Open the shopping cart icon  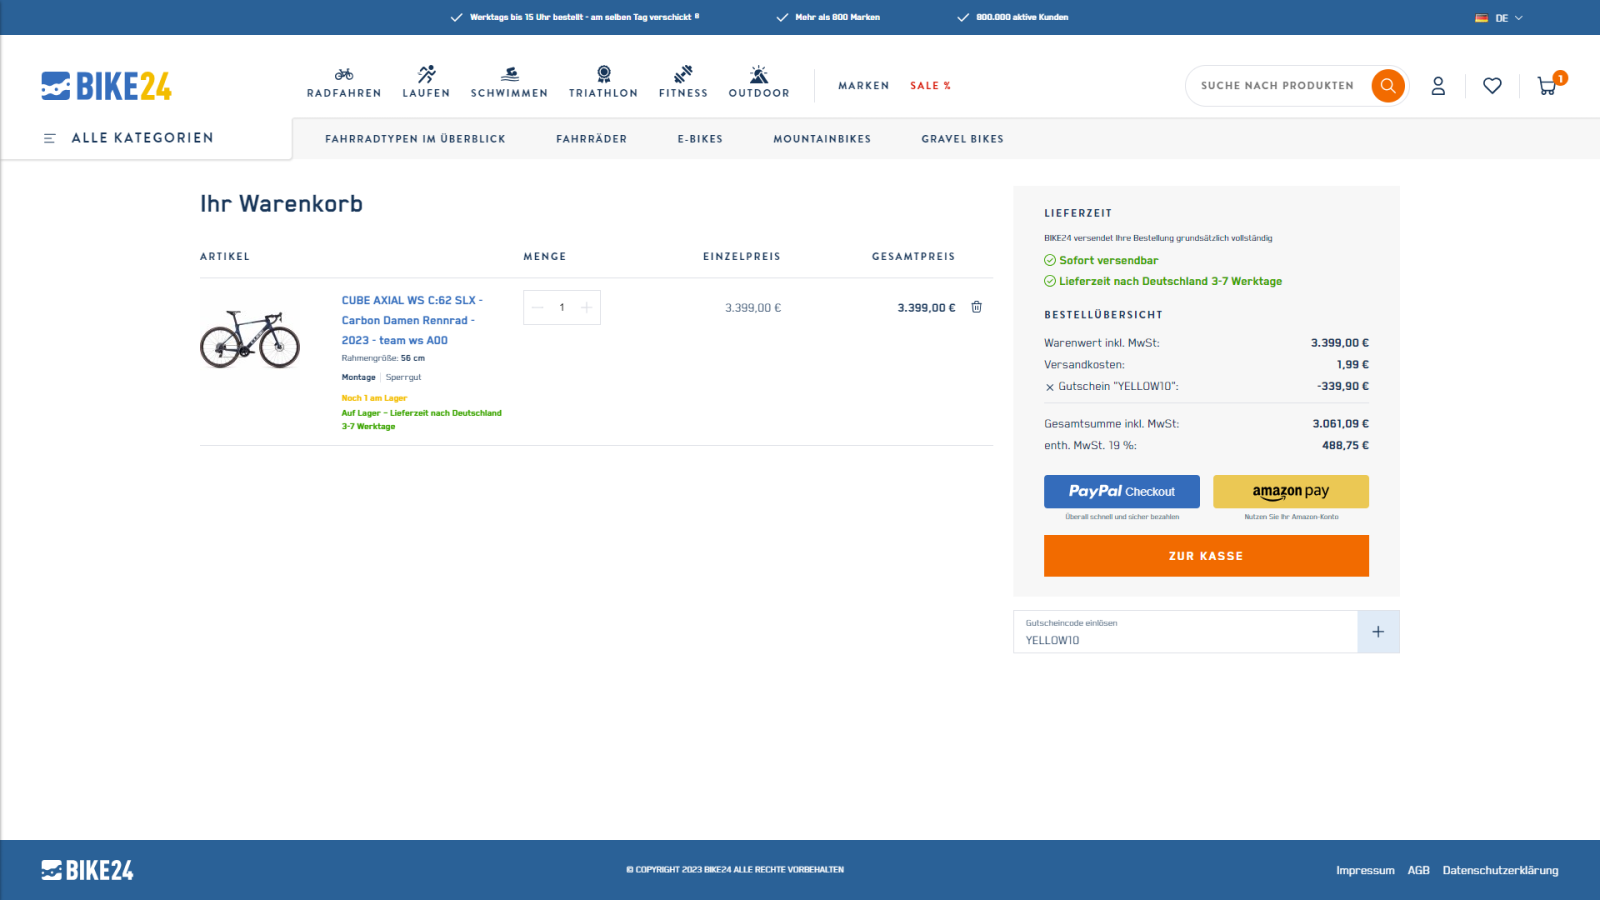1547,86
